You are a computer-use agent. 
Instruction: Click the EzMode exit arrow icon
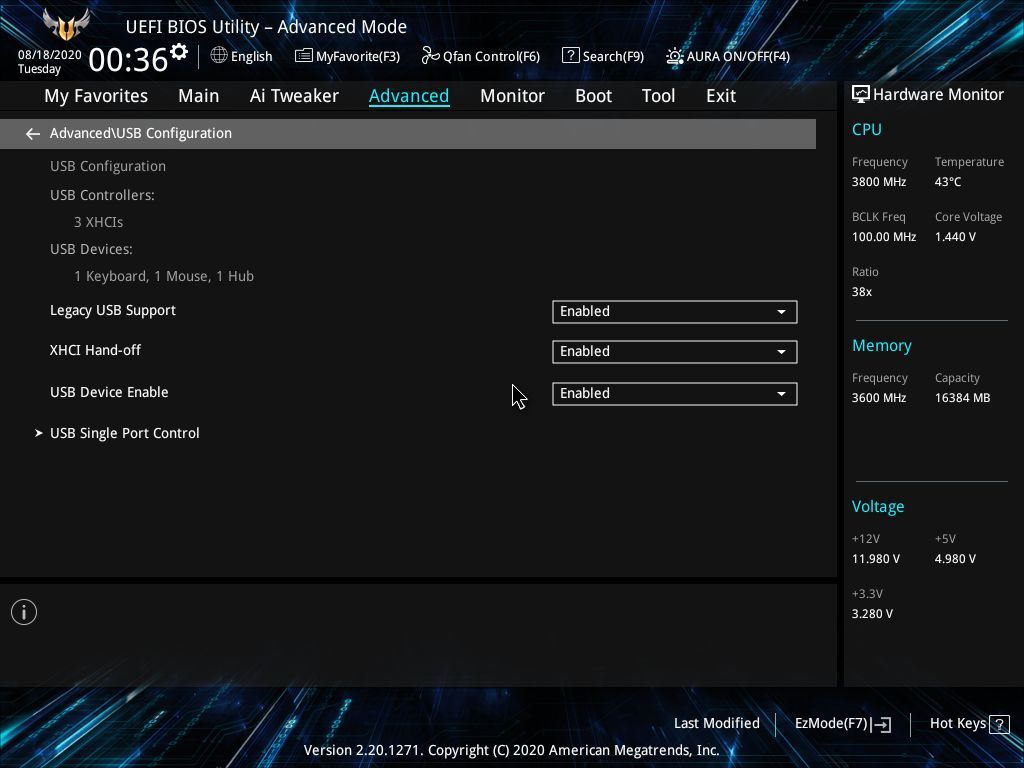(x=881, y=724)
